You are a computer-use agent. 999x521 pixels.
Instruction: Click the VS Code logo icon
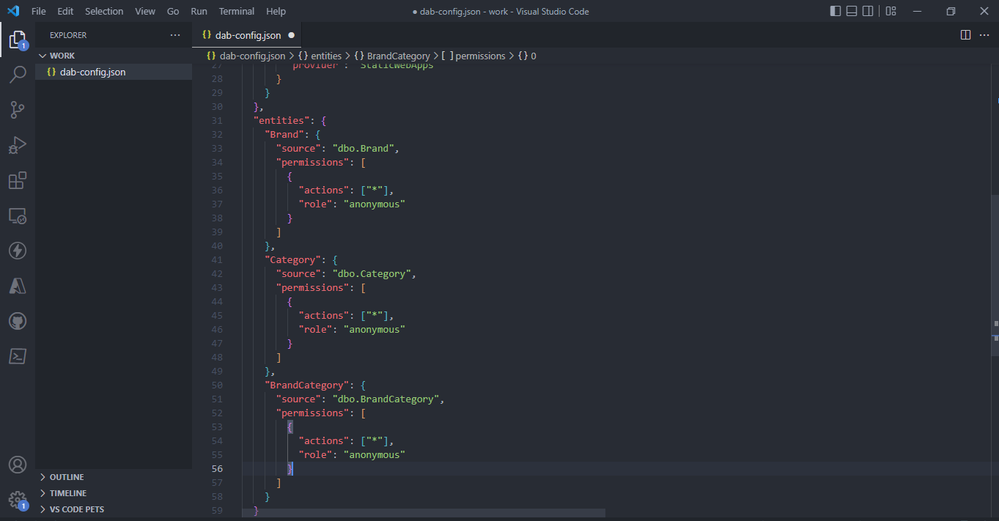click(13, 11)
